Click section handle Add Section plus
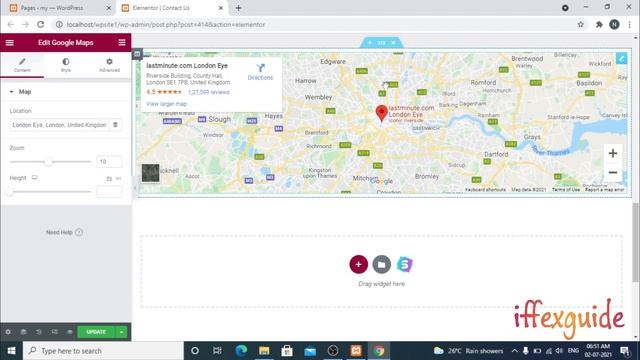The image size is (640, 360). pyautogui.click(x=370, y=42)
